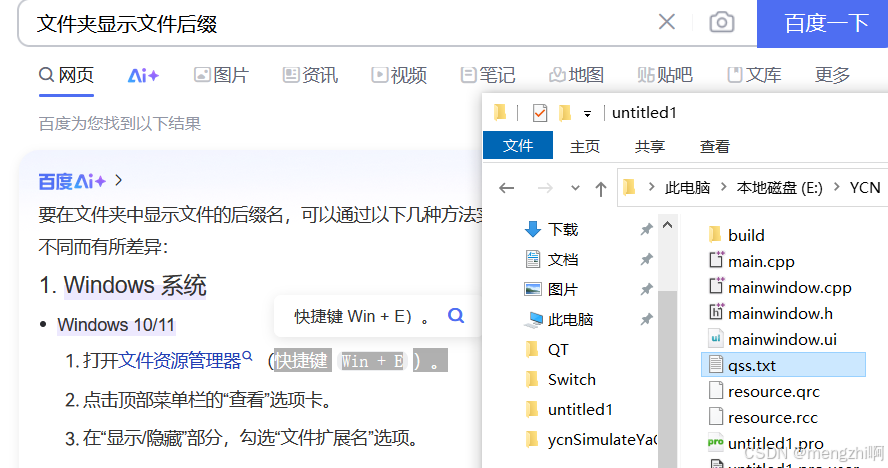Click YCN in the address breadcrumb

(865, 188)
